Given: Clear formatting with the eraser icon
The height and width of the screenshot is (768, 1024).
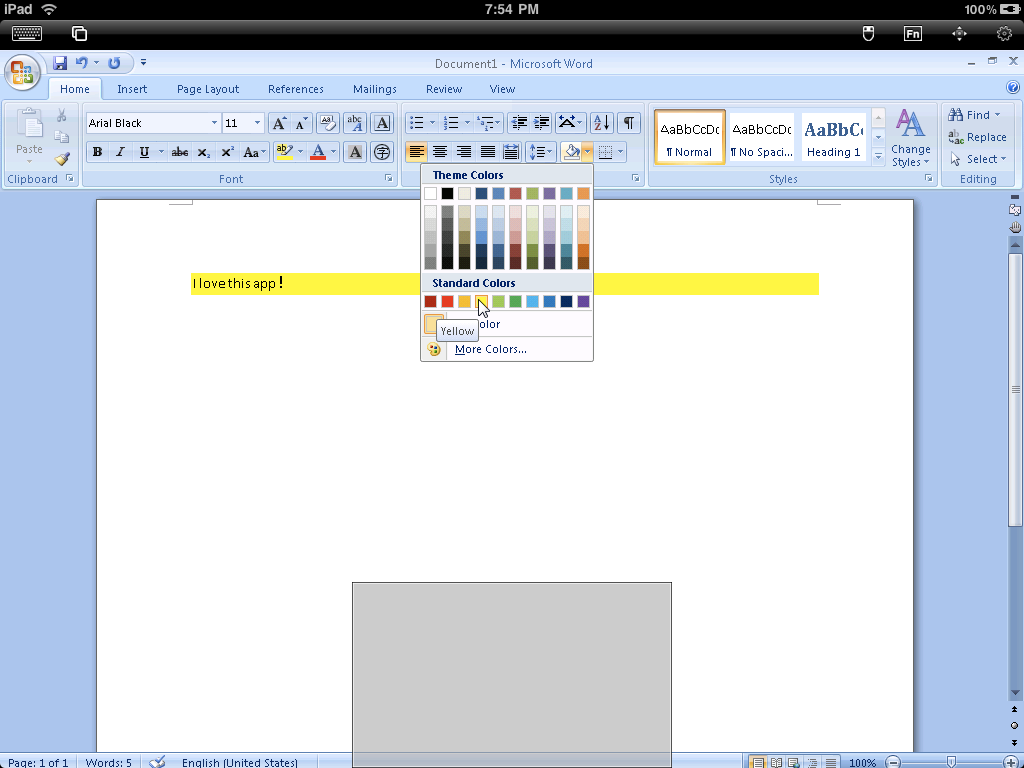Looking at the screenshot, I should click(328, 123).
